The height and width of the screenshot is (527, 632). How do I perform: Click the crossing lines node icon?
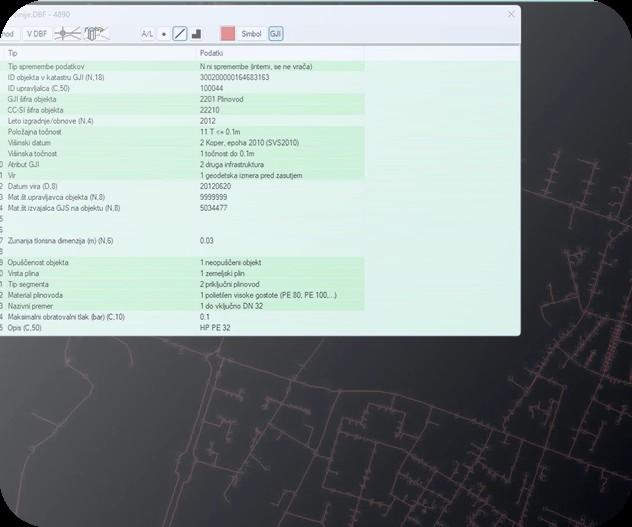66,34
